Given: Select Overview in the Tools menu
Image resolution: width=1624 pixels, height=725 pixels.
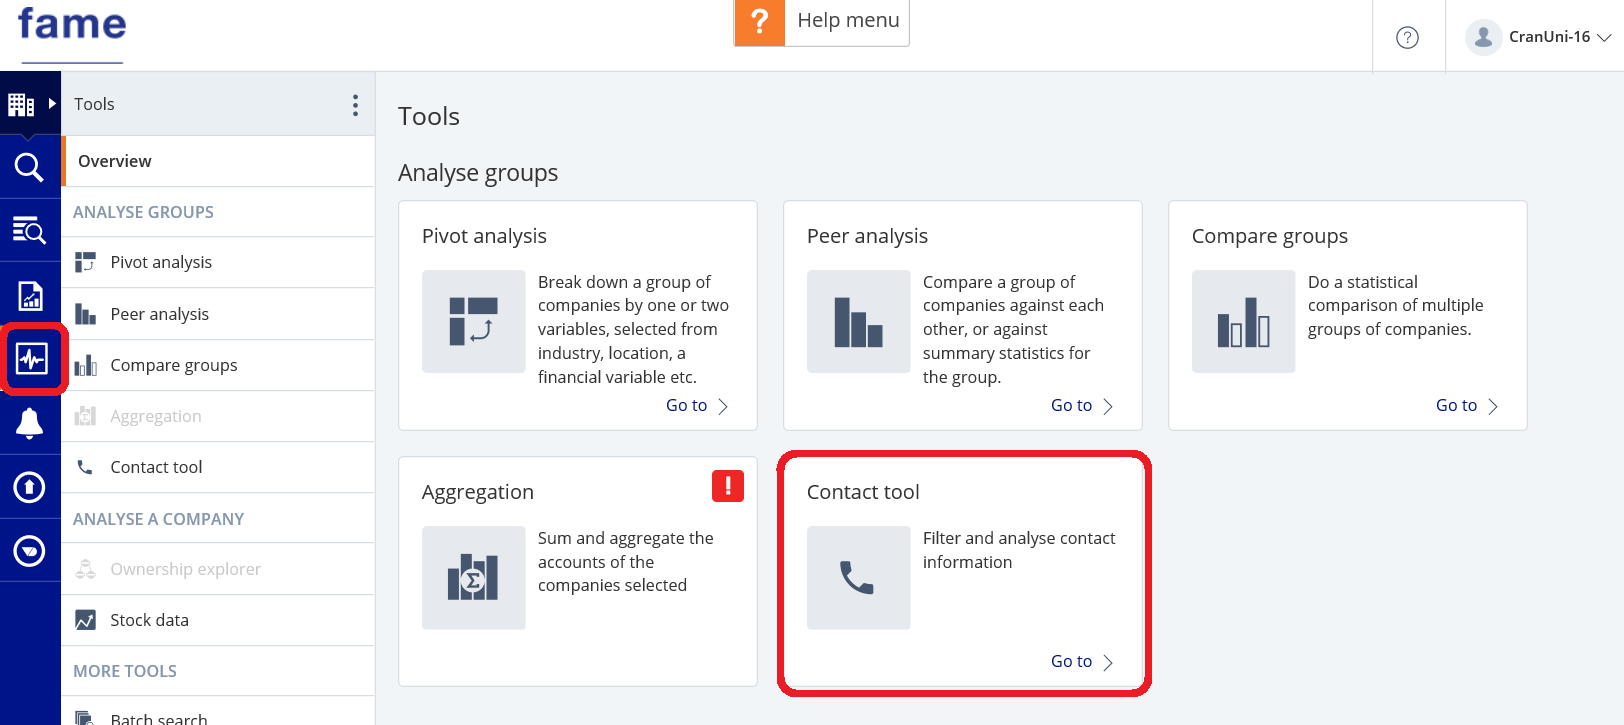Looking at the screenshot, I should (x=115, y=161).
